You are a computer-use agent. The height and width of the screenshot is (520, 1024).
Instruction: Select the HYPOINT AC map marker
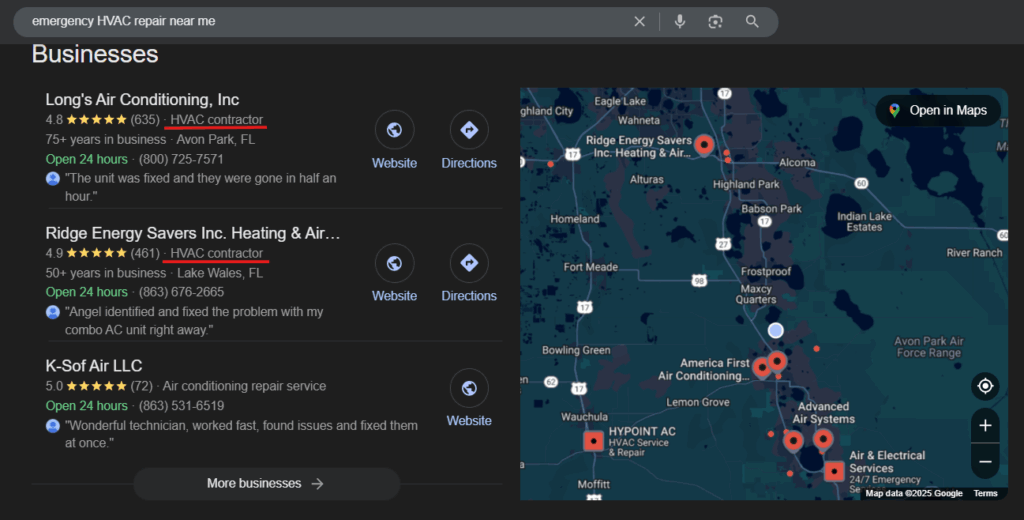click(x=594, y=441)
